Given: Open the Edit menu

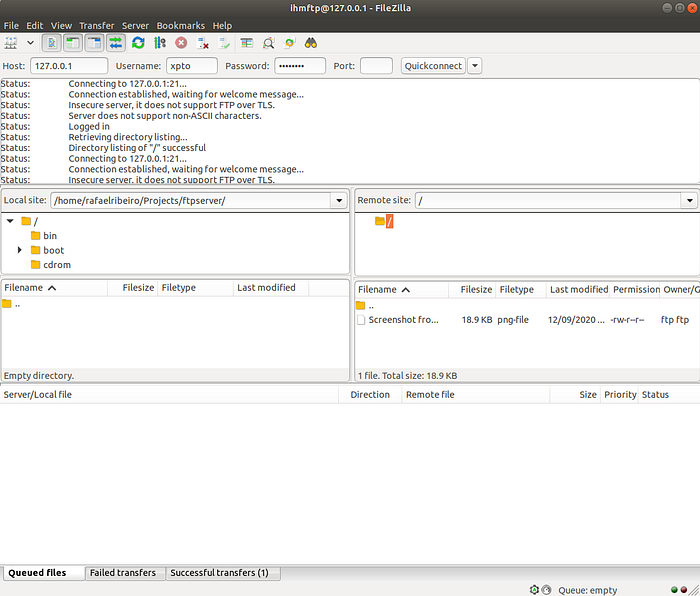Looking at the screenshot, I should [x=34, y=26].
